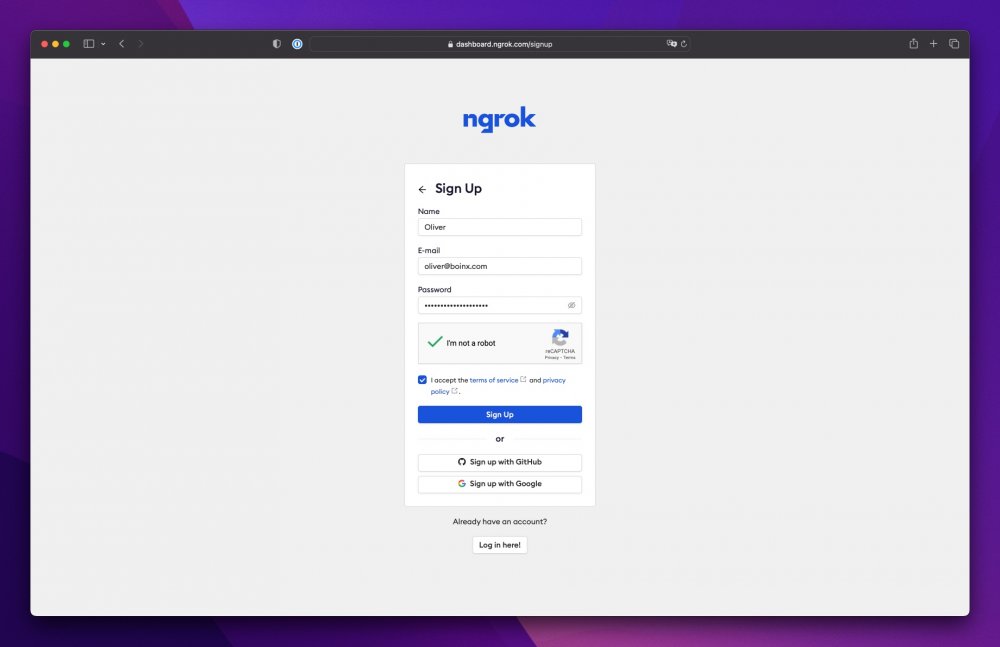Click the Log in here! button

click(x=499, y=545)
